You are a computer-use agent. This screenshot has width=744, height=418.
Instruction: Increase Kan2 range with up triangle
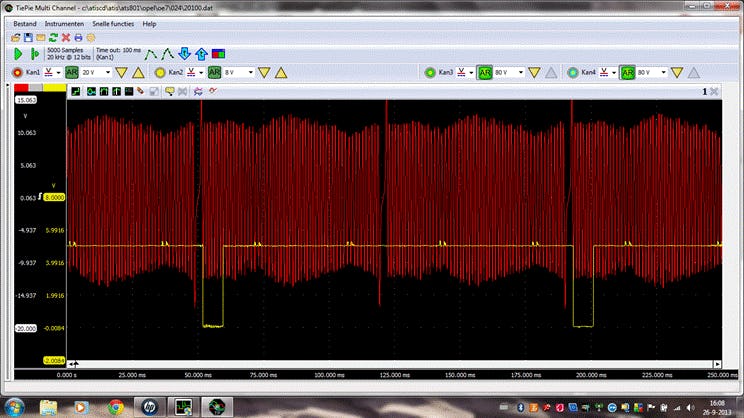point(281,73)
